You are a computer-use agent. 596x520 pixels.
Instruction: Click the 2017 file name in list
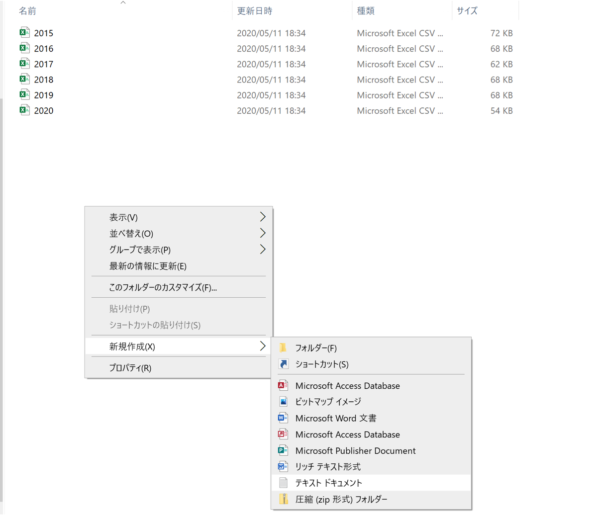44,64
